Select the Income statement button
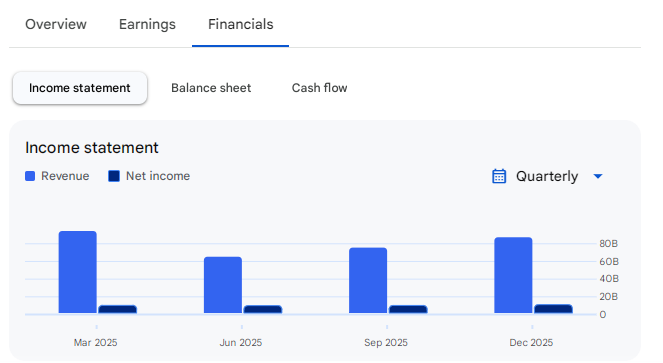 click(x=80, y=88)
